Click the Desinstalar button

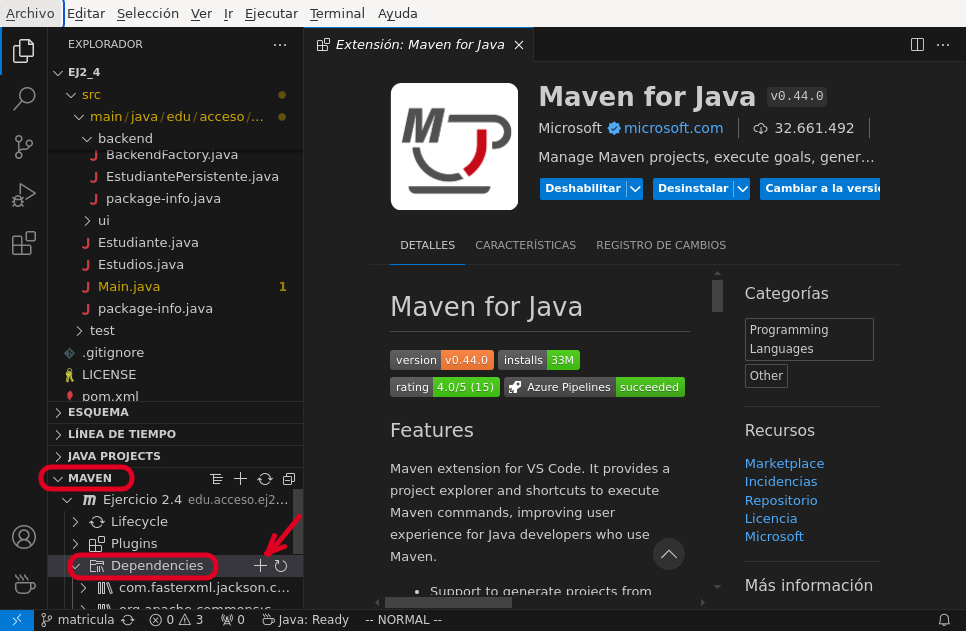tap(693, 189)
